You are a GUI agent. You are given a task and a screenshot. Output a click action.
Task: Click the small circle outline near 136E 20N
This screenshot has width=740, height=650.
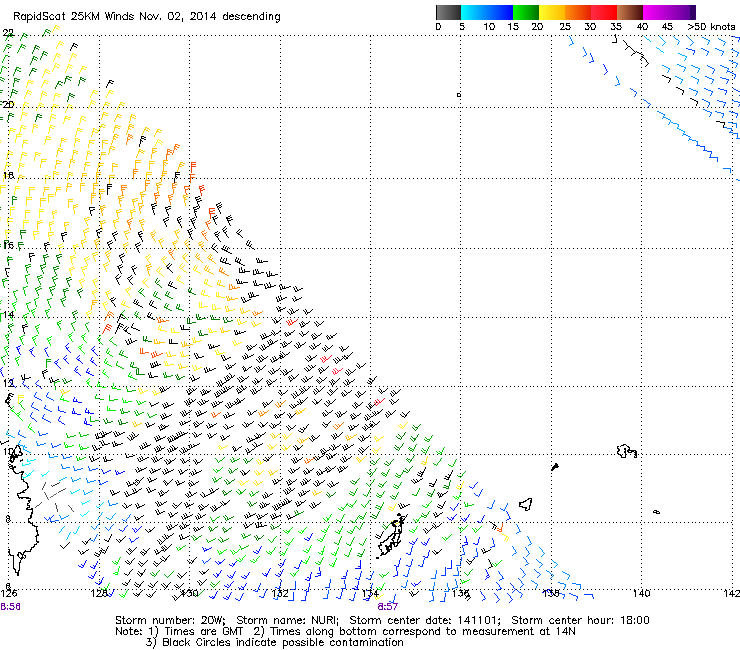tap(459, 95)
